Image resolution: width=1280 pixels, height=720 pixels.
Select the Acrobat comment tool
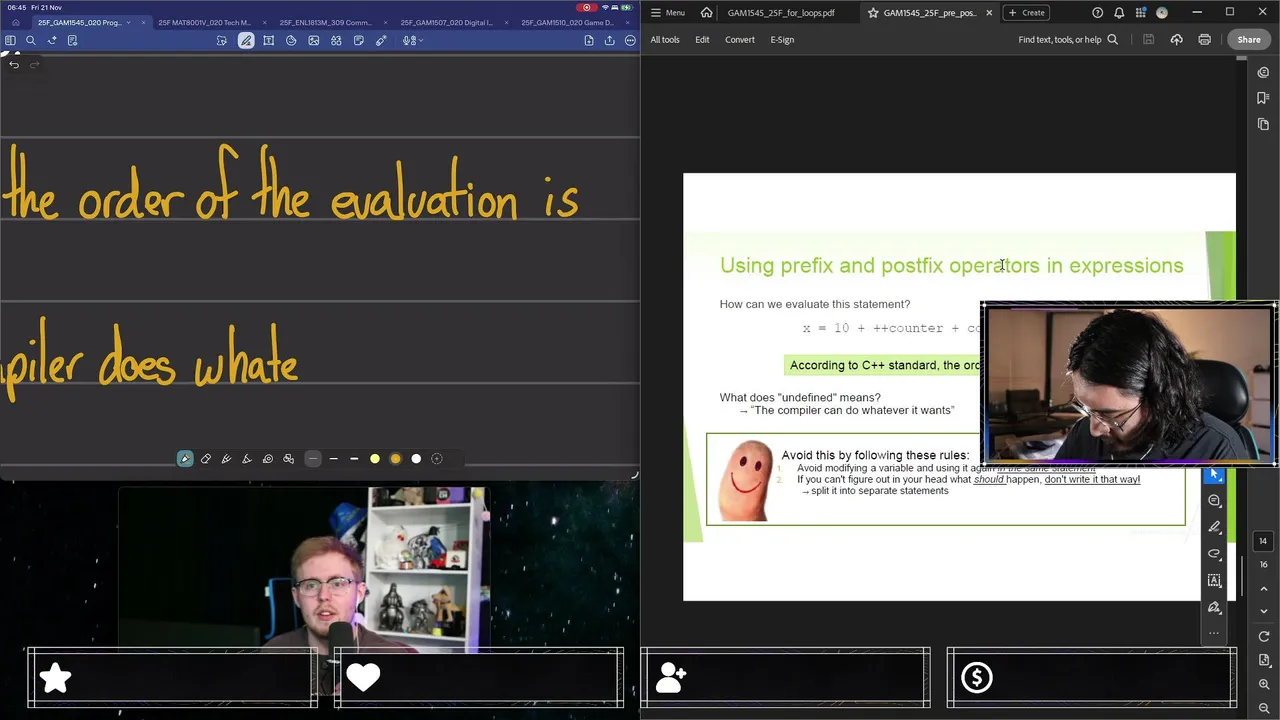tap(1215, 501)
